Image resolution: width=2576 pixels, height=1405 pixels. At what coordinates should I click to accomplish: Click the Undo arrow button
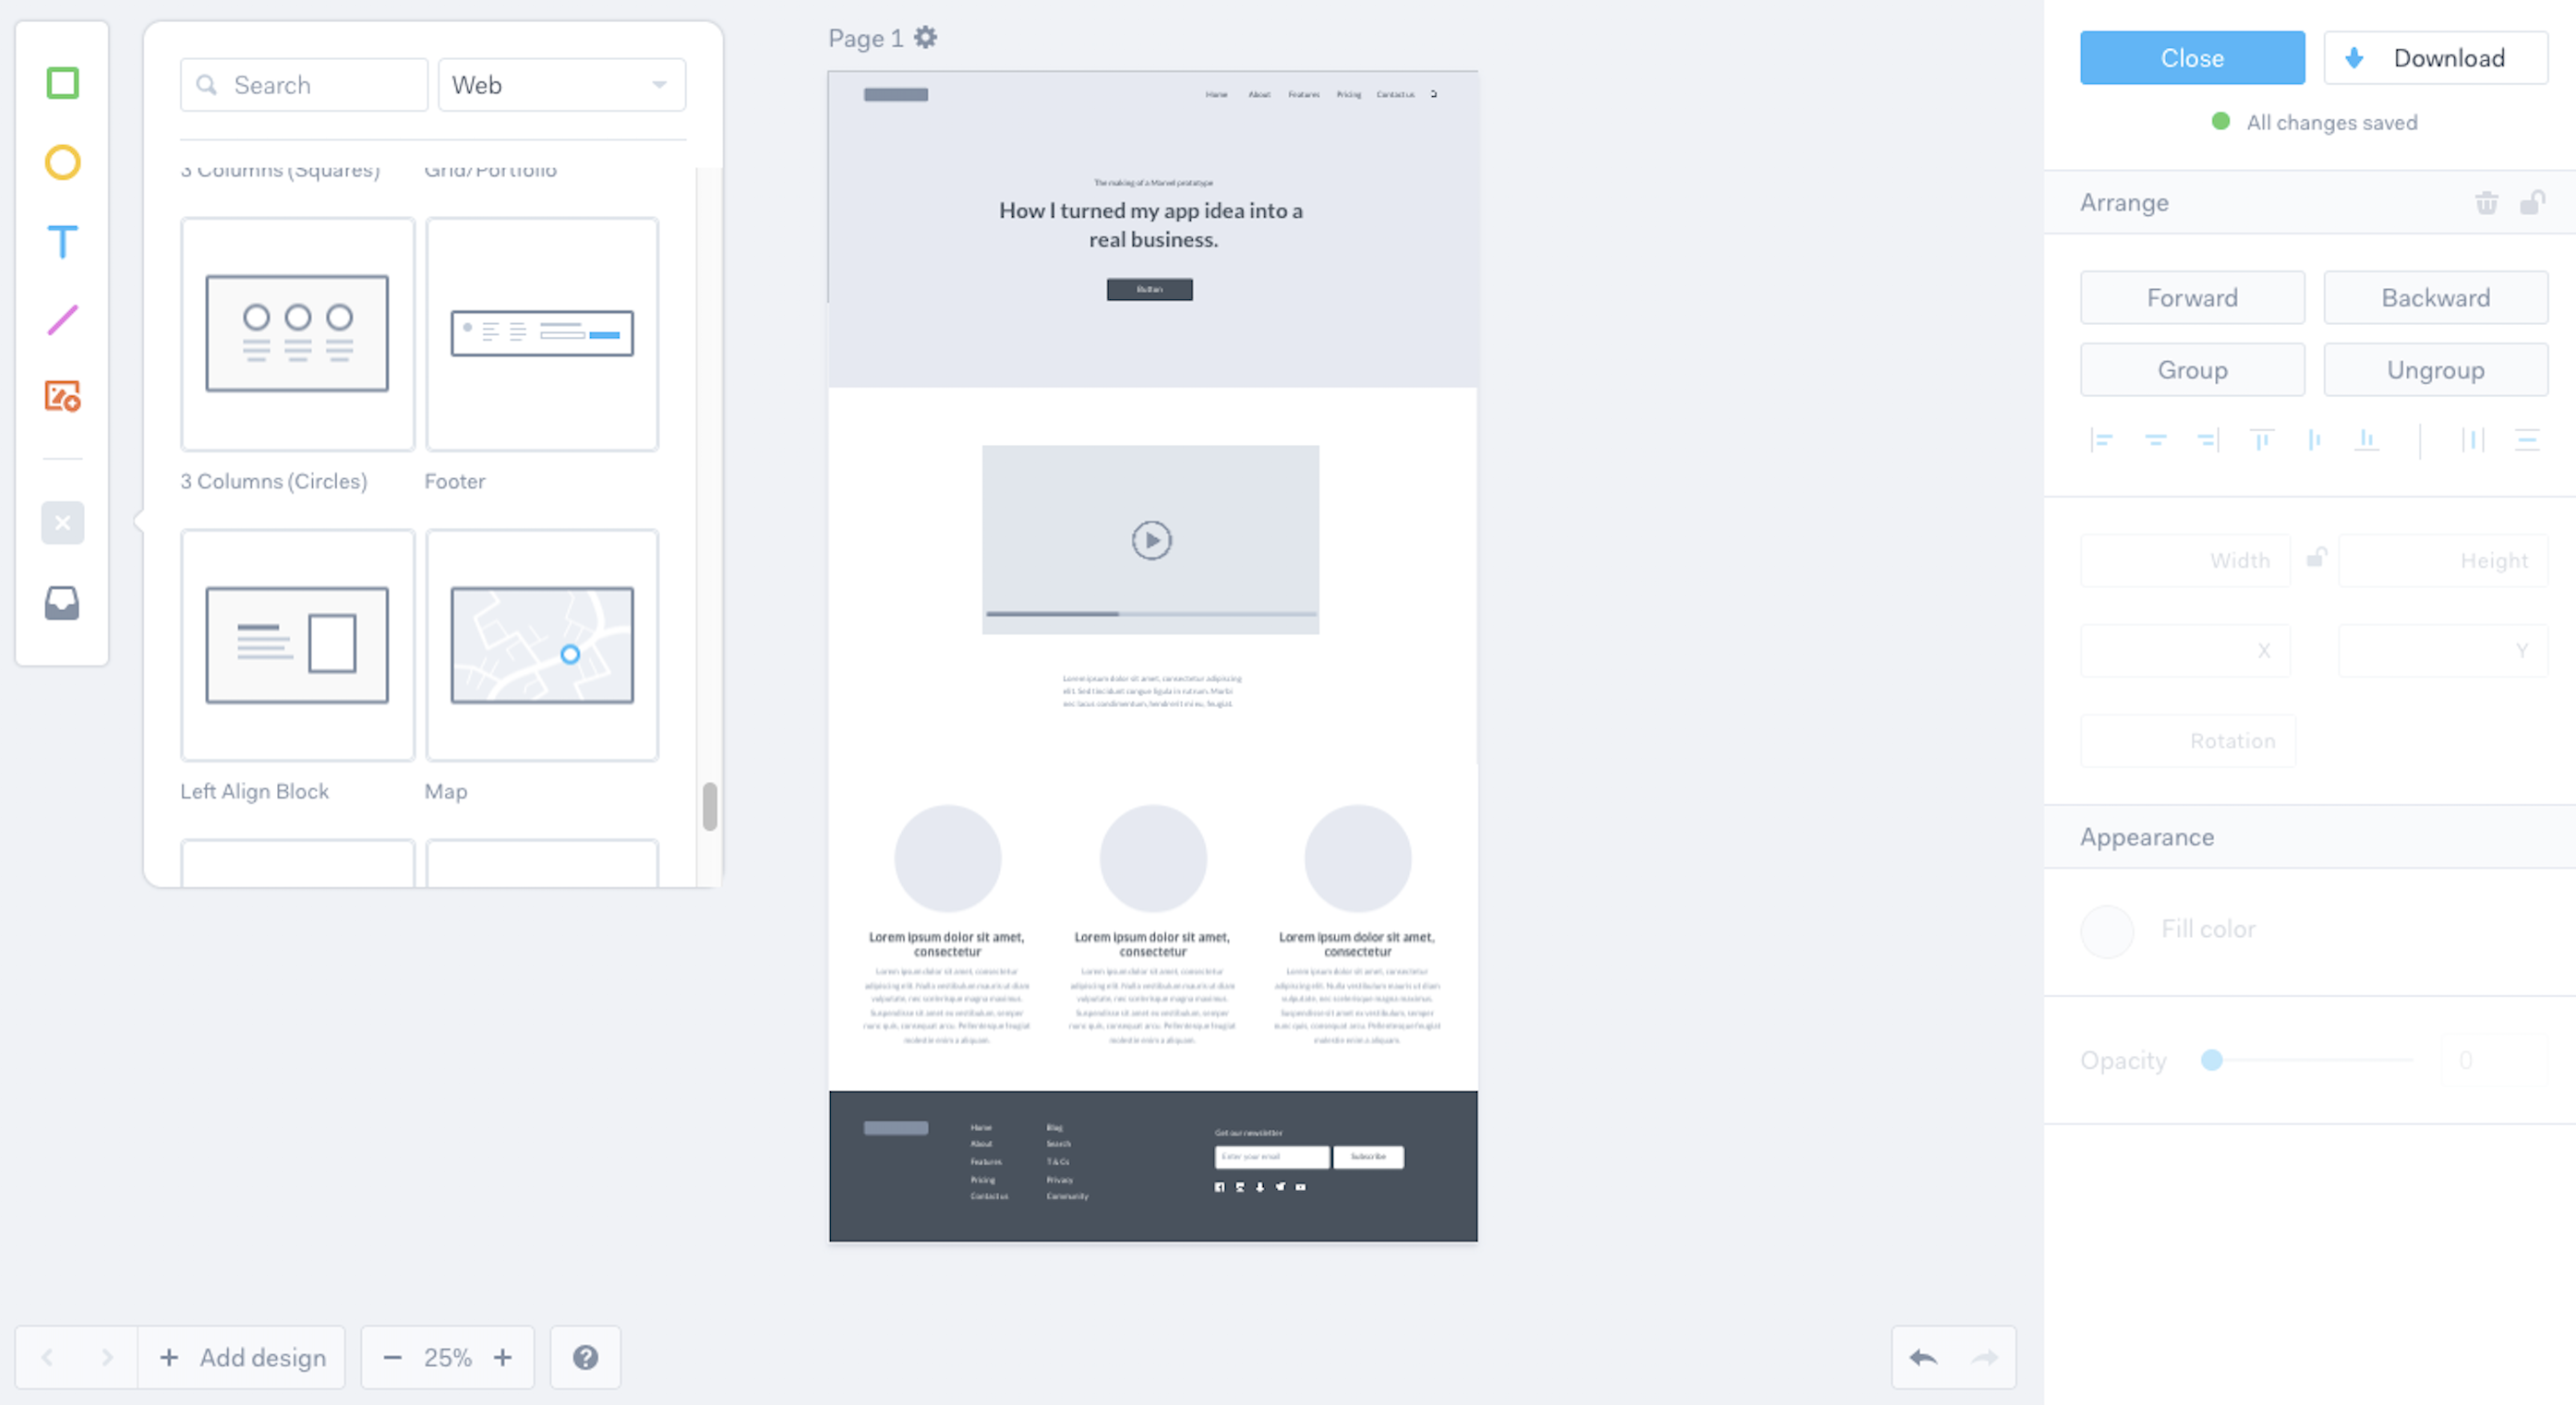pyautogui.click(x=1924, y=1357)
